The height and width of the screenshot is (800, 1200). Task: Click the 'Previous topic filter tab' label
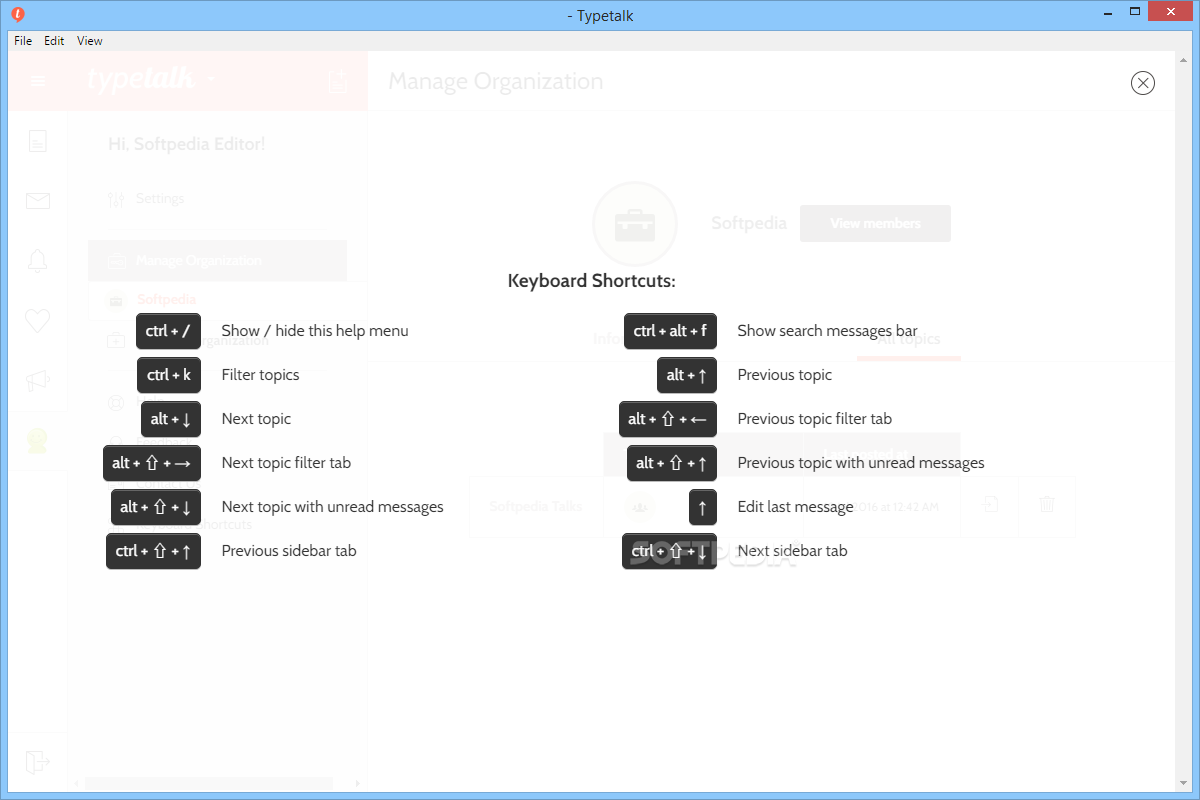point(815,419)
